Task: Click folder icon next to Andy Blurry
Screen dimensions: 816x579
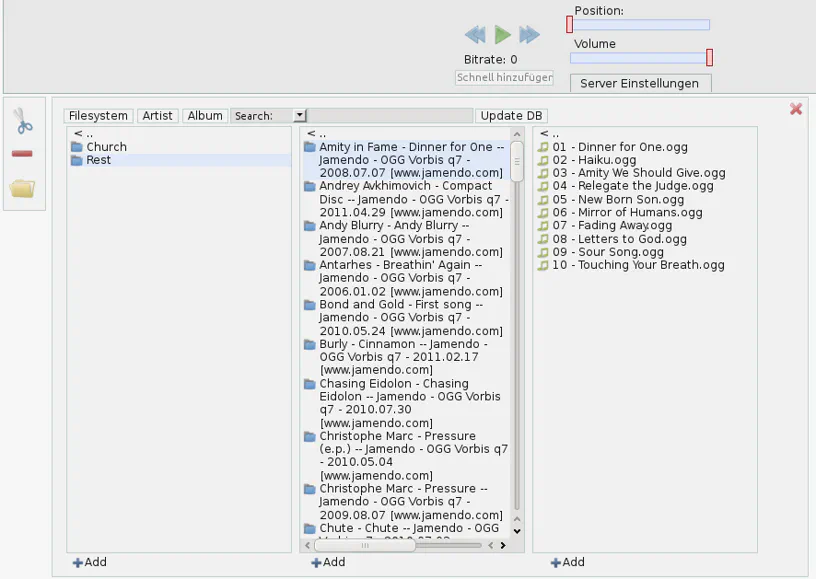Action: click(310, 226)
